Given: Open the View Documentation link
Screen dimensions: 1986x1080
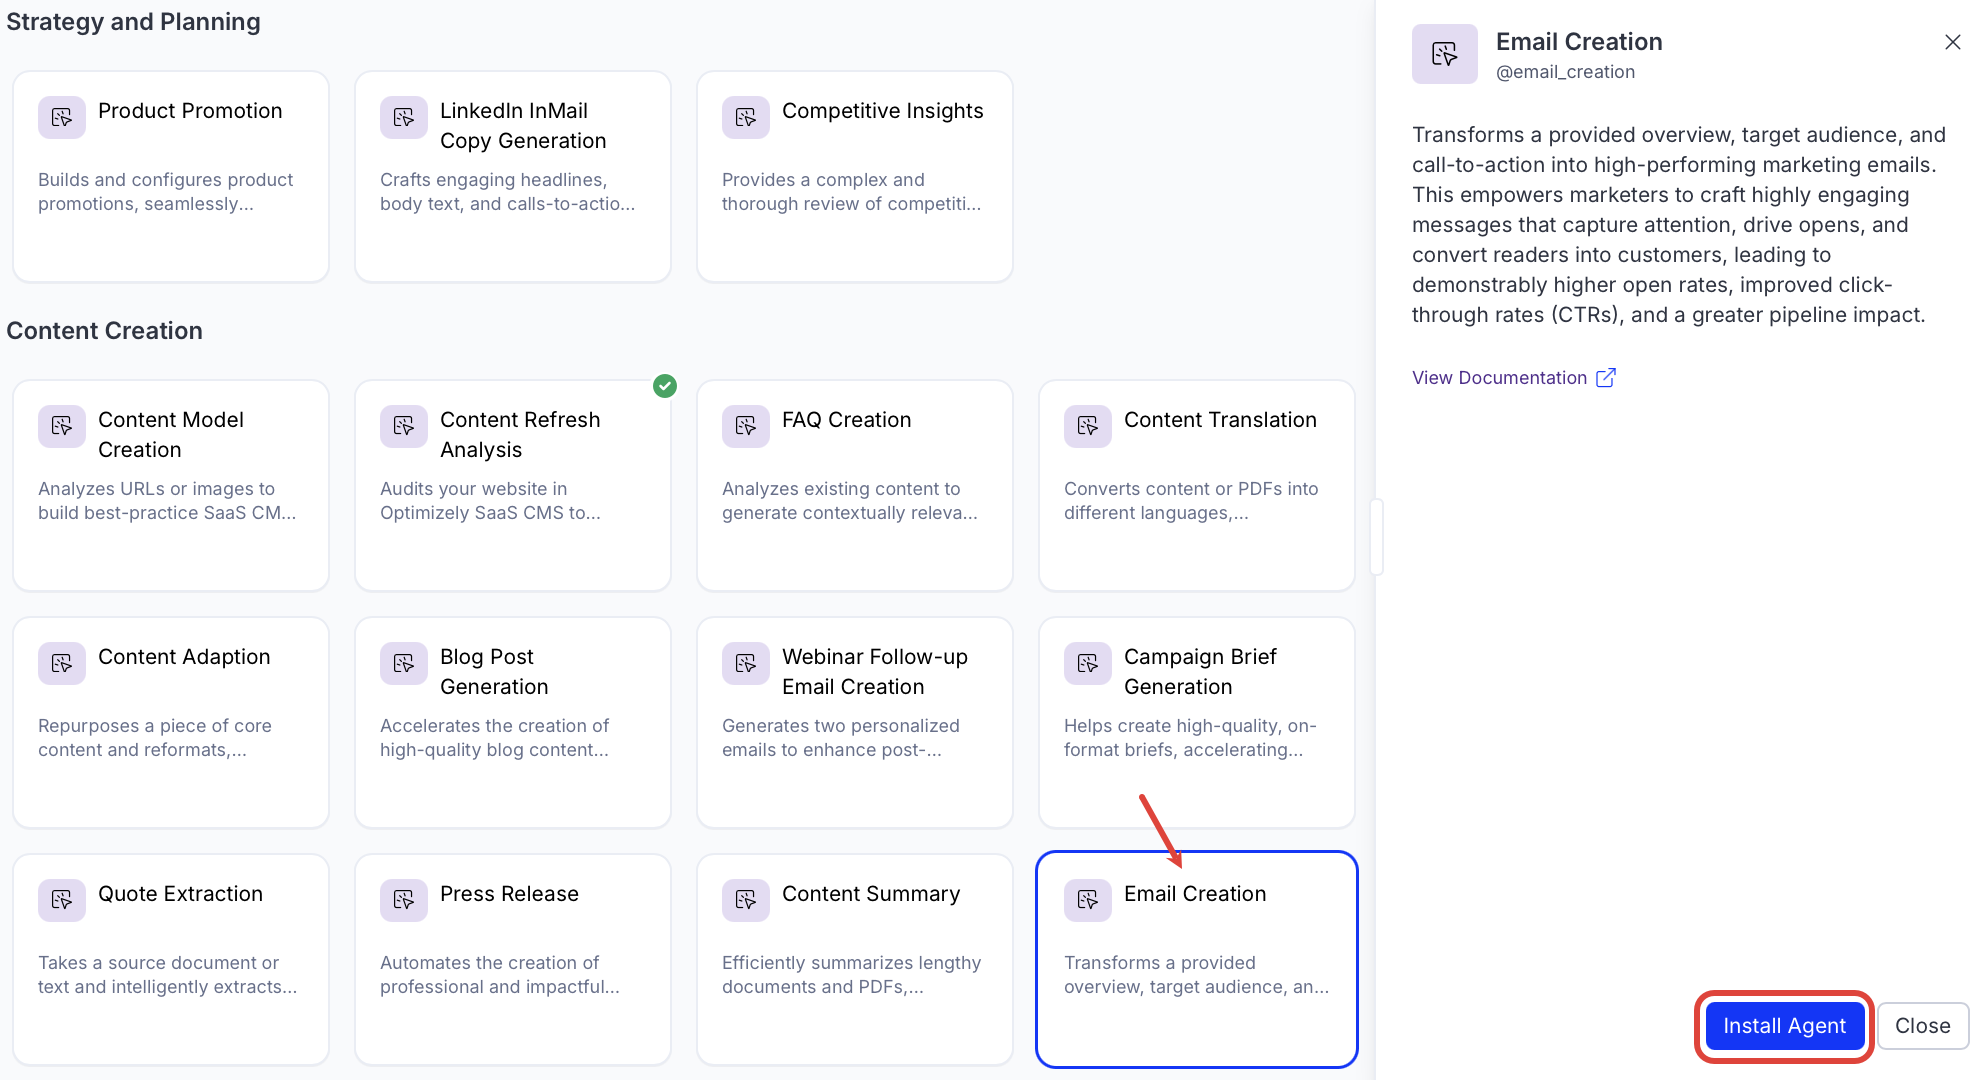Looking at the screenshot, I should click(1499, 378).
